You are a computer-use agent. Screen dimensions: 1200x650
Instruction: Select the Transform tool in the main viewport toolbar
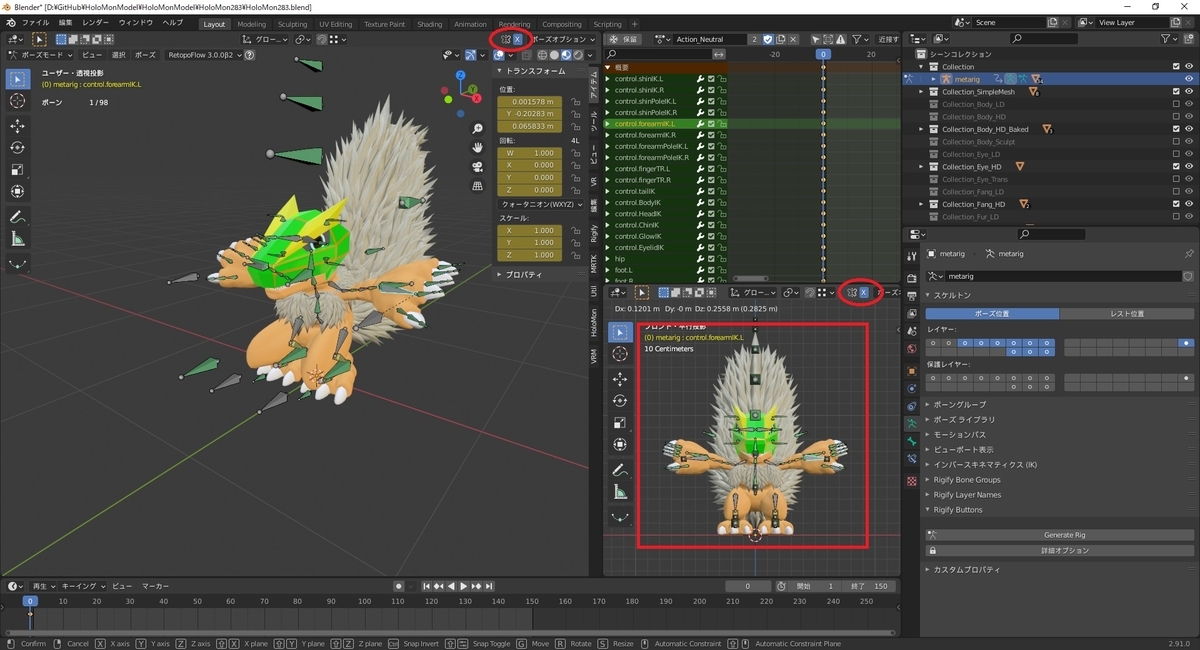point(18,191)
